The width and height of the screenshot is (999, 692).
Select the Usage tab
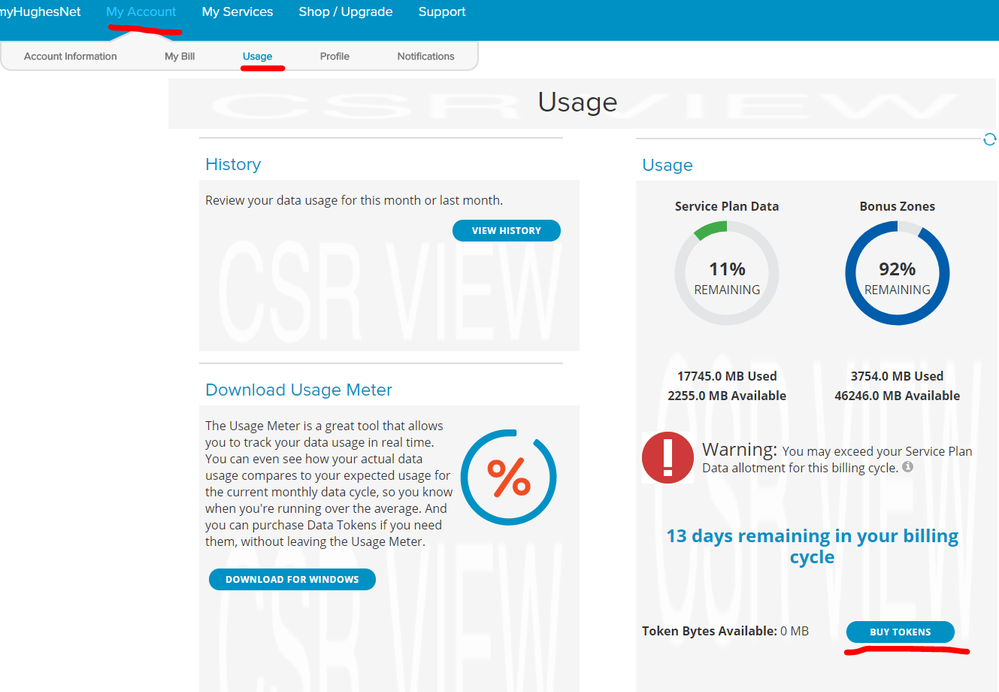pos(257,56)
